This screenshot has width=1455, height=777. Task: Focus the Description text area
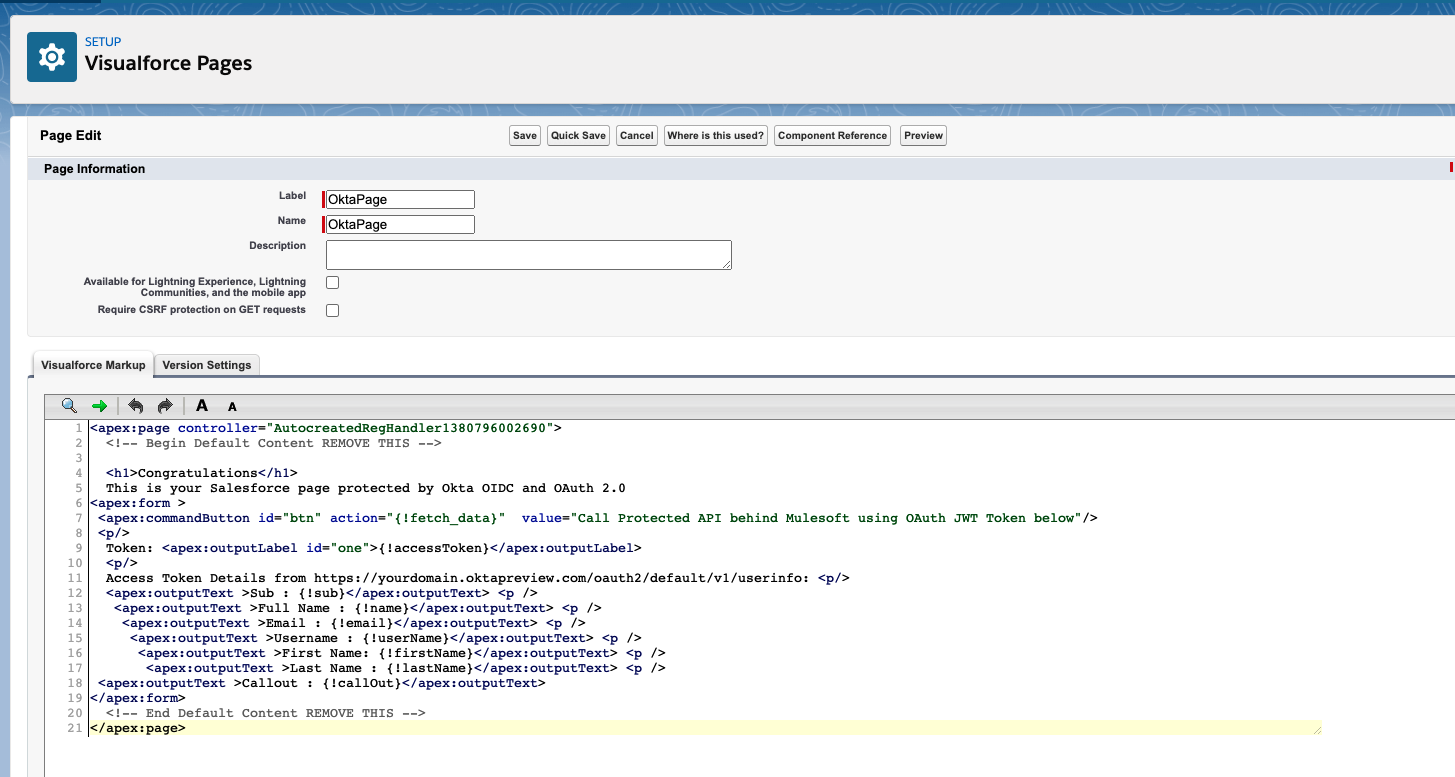coord(529,254)
